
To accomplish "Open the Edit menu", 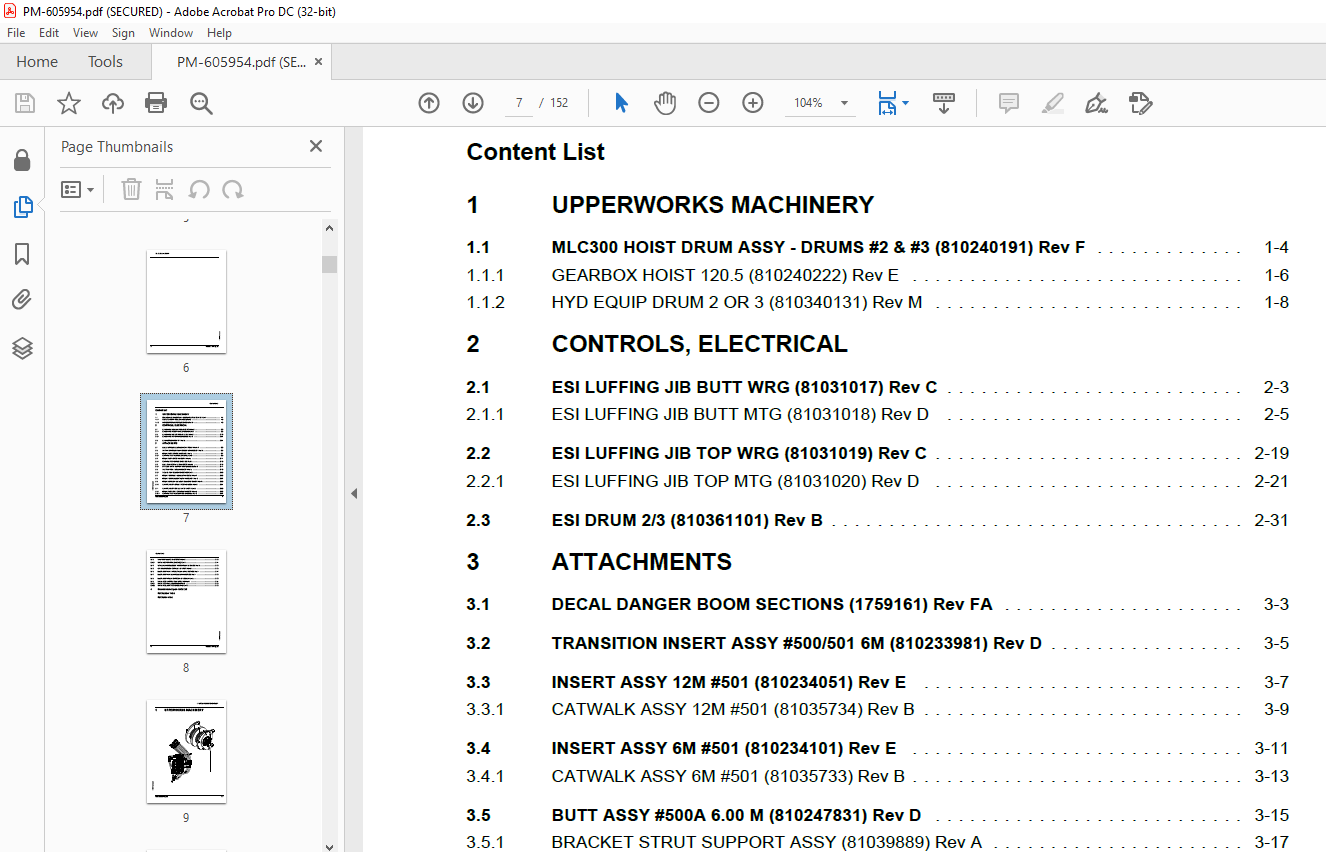I will (49, 33).
